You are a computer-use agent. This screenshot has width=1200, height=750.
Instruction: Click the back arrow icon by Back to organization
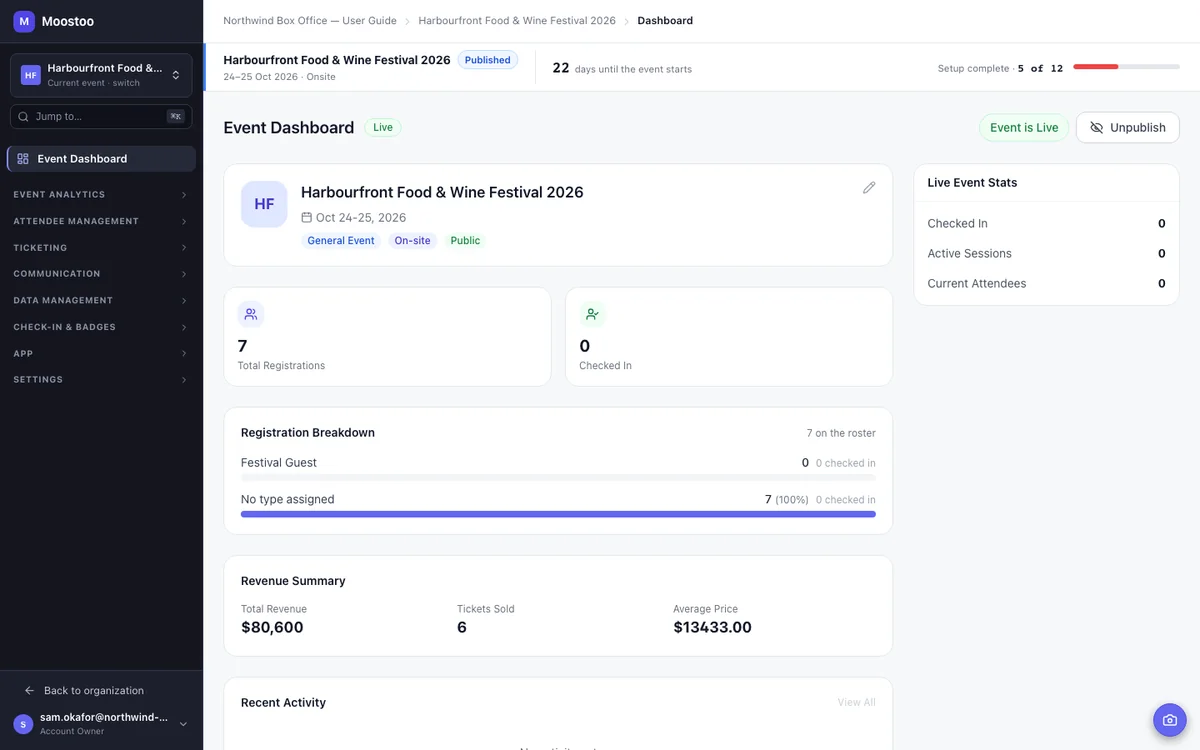30,691
